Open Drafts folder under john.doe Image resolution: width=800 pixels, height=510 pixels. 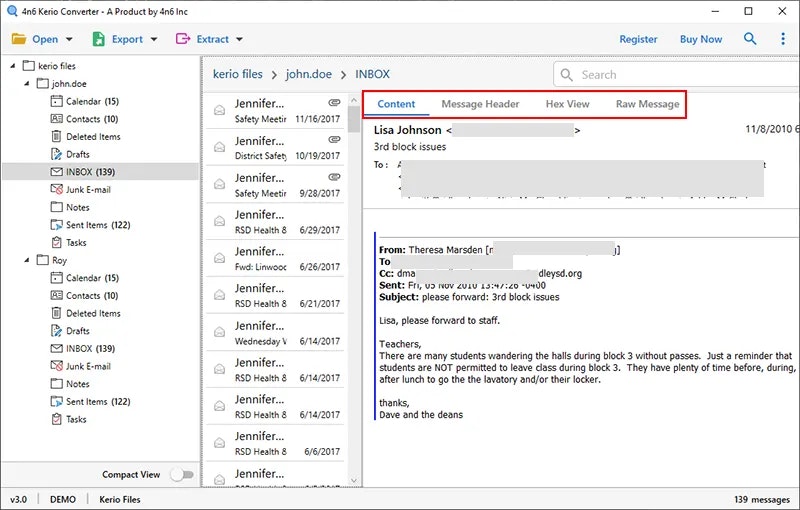pyautogui.click(x=70, y=154)
